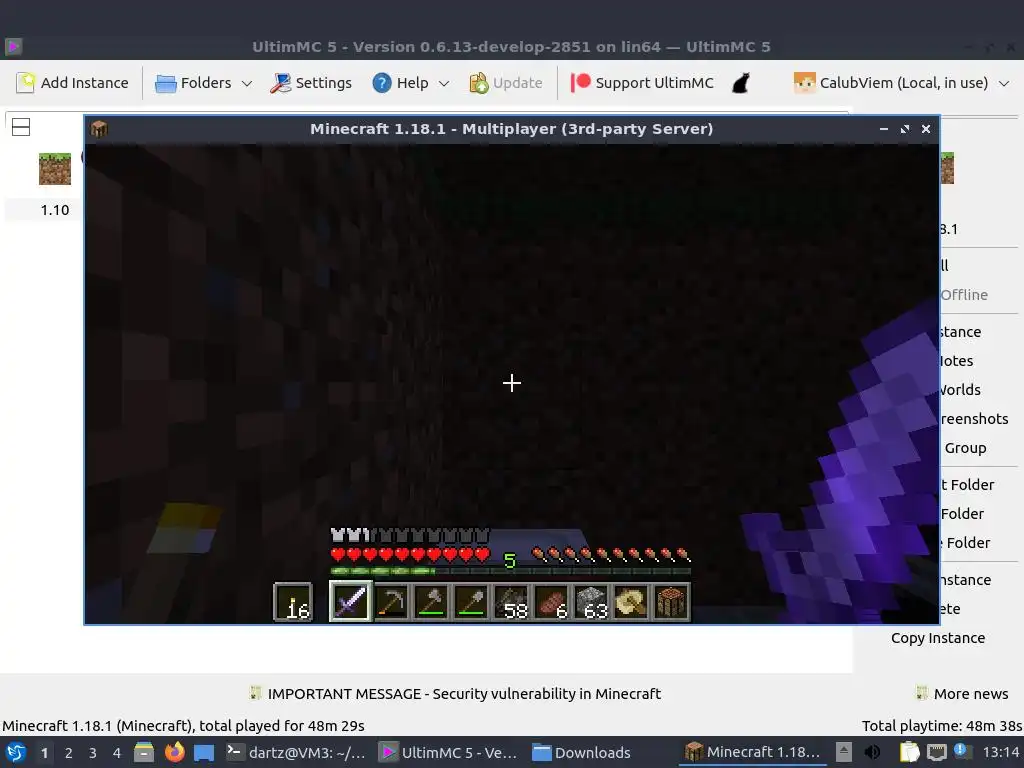Click the blue show desktop taskbar icon
1024x768 pixels.
click(204, 753)
